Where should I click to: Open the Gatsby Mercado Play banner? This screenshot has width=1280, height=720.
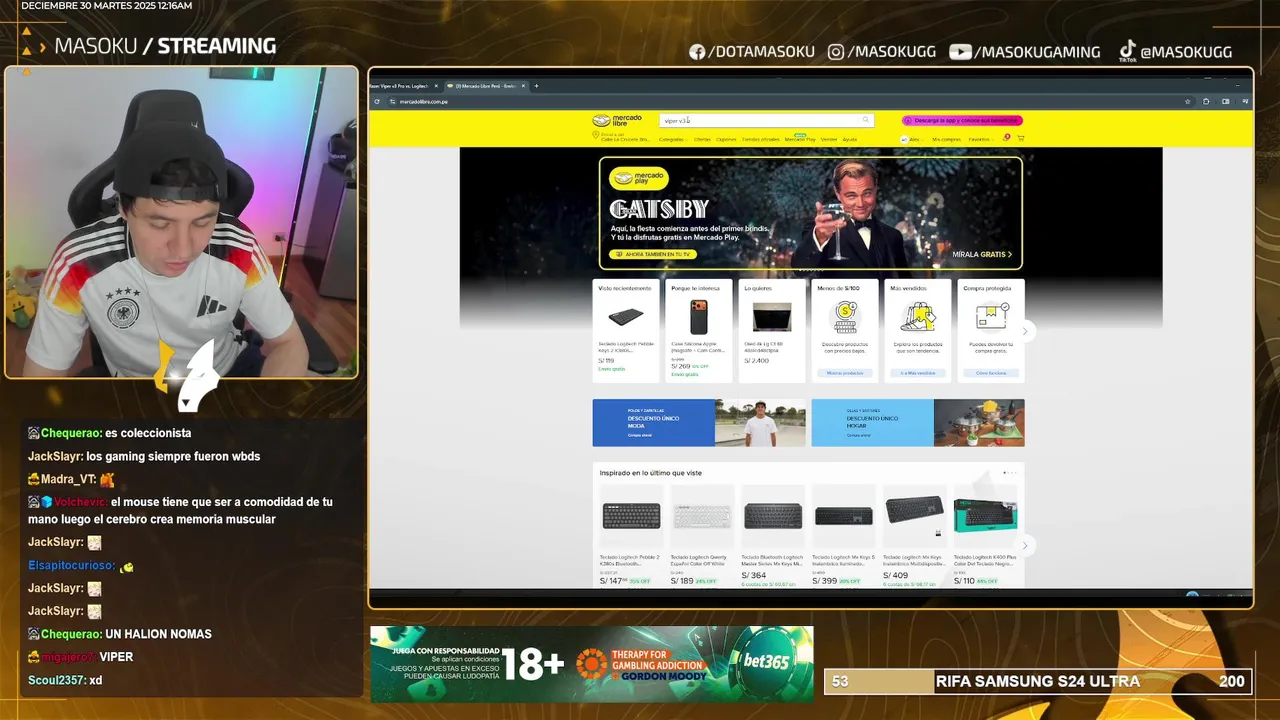click(810, 213)
